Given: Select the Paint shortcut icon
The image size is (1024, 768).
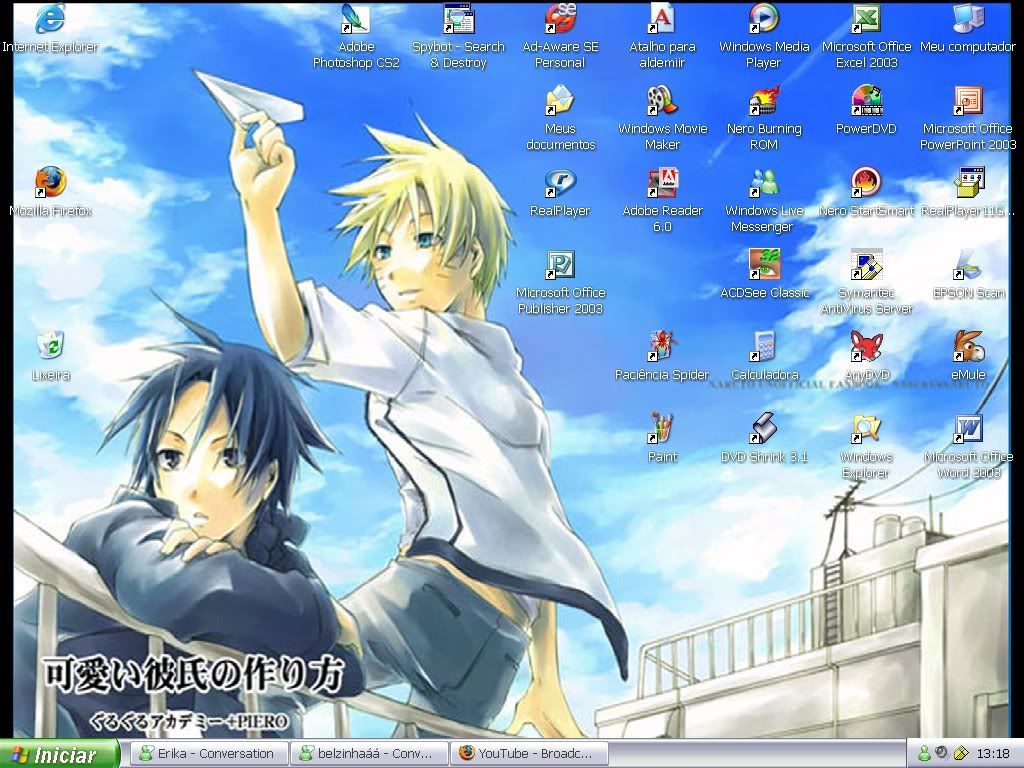Looking at the screenshot, I should pyautogui.click(x=662, y=428).
